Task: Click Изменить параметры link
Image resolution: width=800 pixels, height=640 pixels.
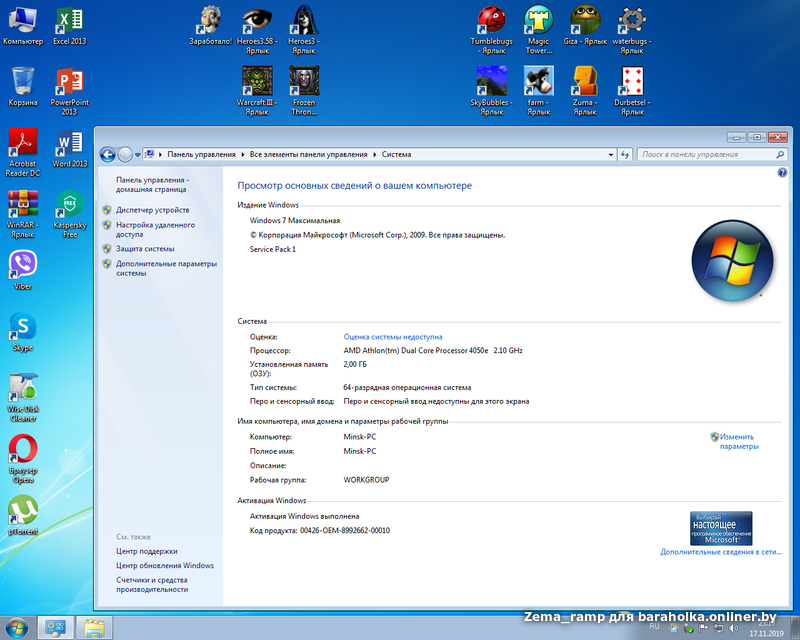Action: point(738,441)
